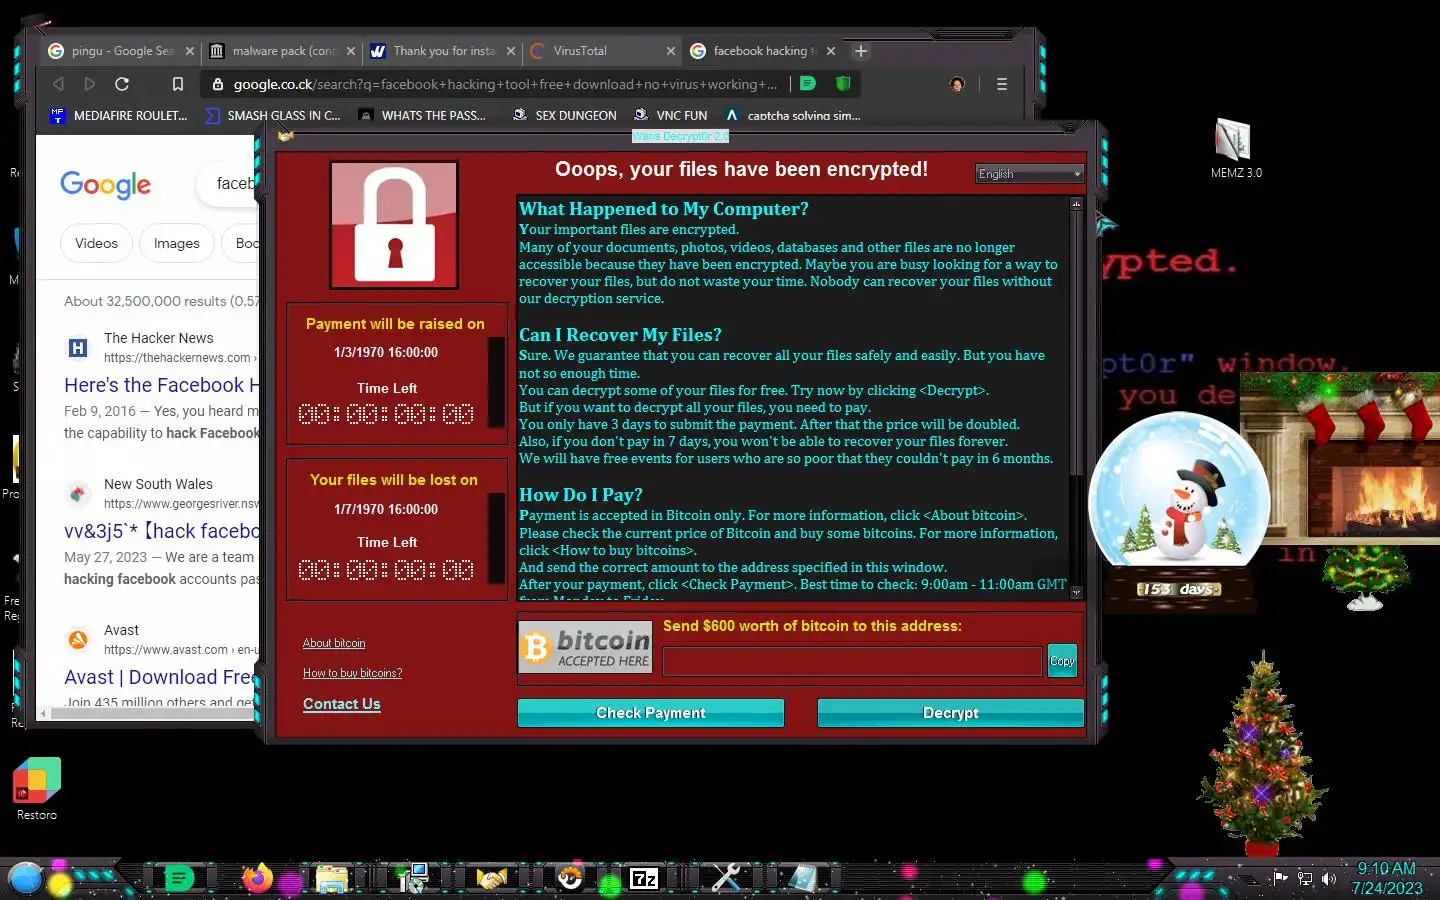Screen dimensions: 1440x900
Task: Open the About bitcoin link
Action: point(334,643)
